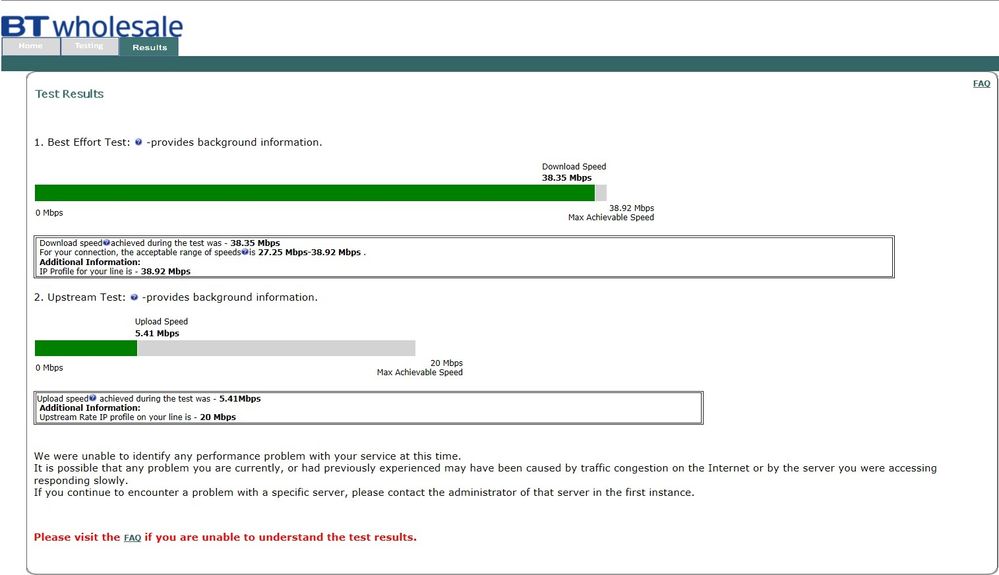Click the grey remainder of upload bar
The width and height of the screenshot is (999, 575).
276,348
